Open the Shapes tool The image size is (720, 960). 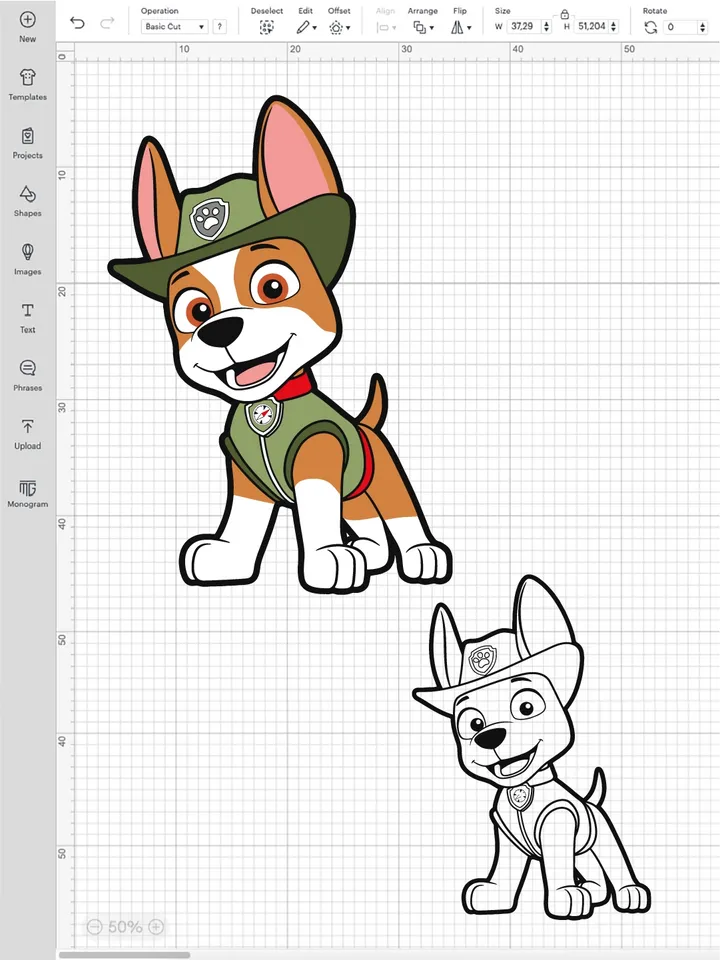coord(27,200)
